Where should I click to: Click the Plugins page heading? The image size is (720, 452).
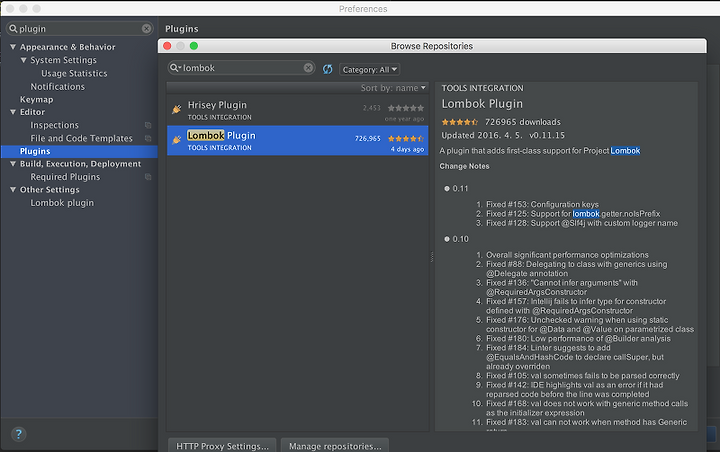[182, 29]
